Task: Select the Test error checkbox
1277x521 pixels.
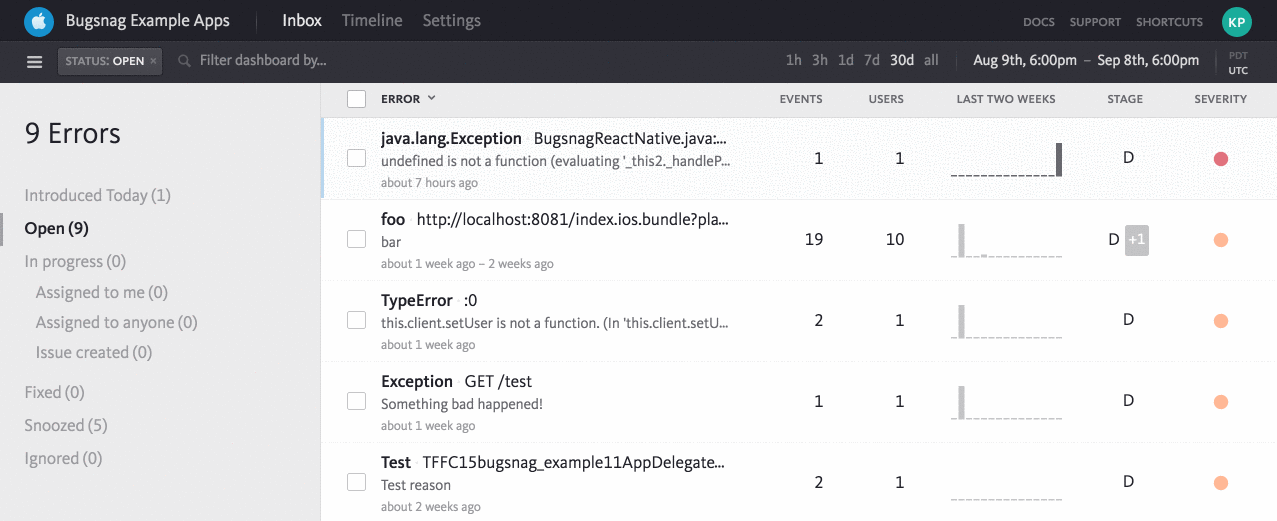Action: point(356,482)
